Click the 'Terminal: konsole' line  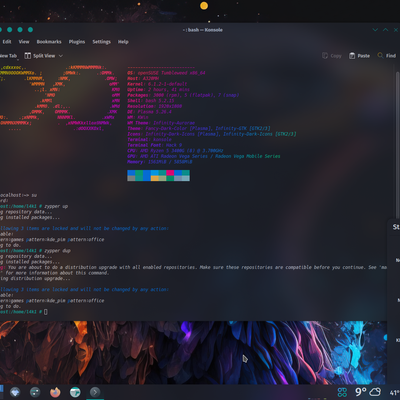149,139
